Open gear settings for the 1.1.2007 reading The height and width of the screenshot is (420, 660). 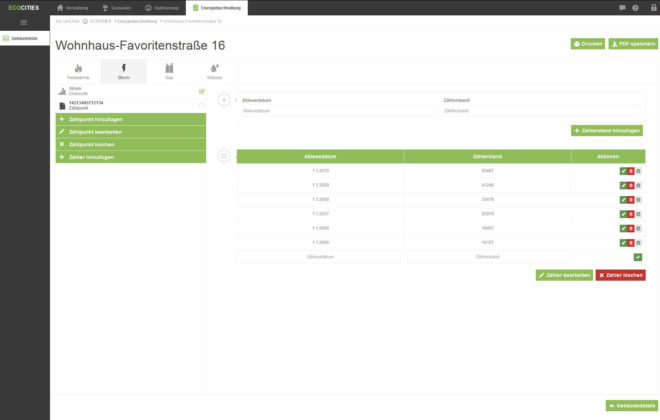[x=638, y=214]
